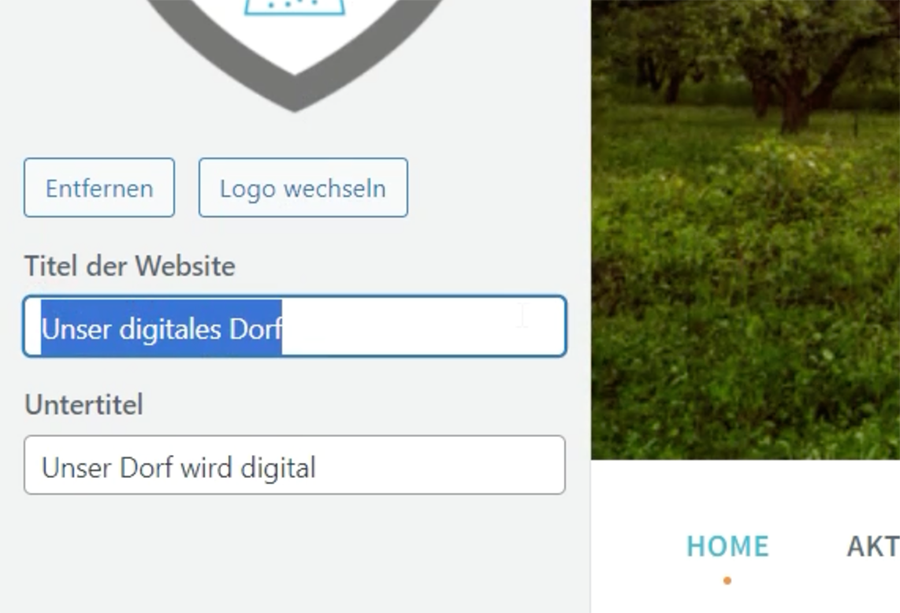900x613 pixels.
Task: Open the Logo wechseln dialog
Action: pyautogui.click(x=303, y=188)
